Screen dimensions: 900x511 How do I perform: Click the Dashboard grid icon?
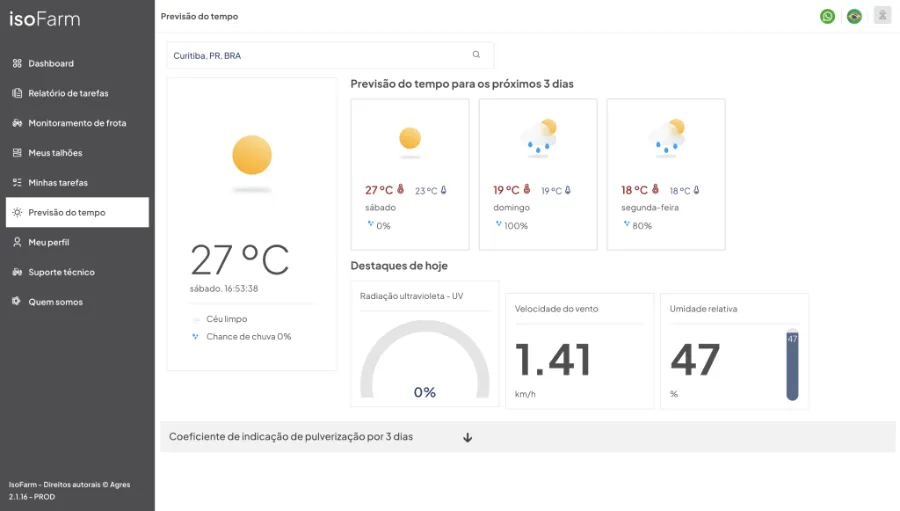17,63
